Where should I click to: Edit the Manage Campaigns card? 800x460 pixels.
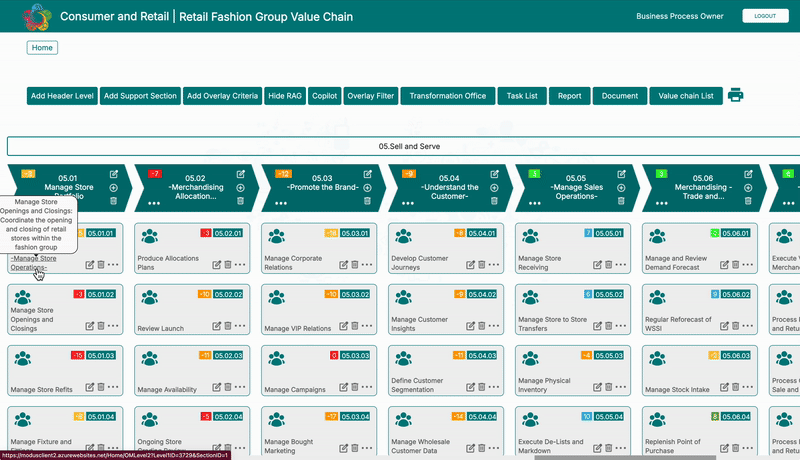(344, 387)
